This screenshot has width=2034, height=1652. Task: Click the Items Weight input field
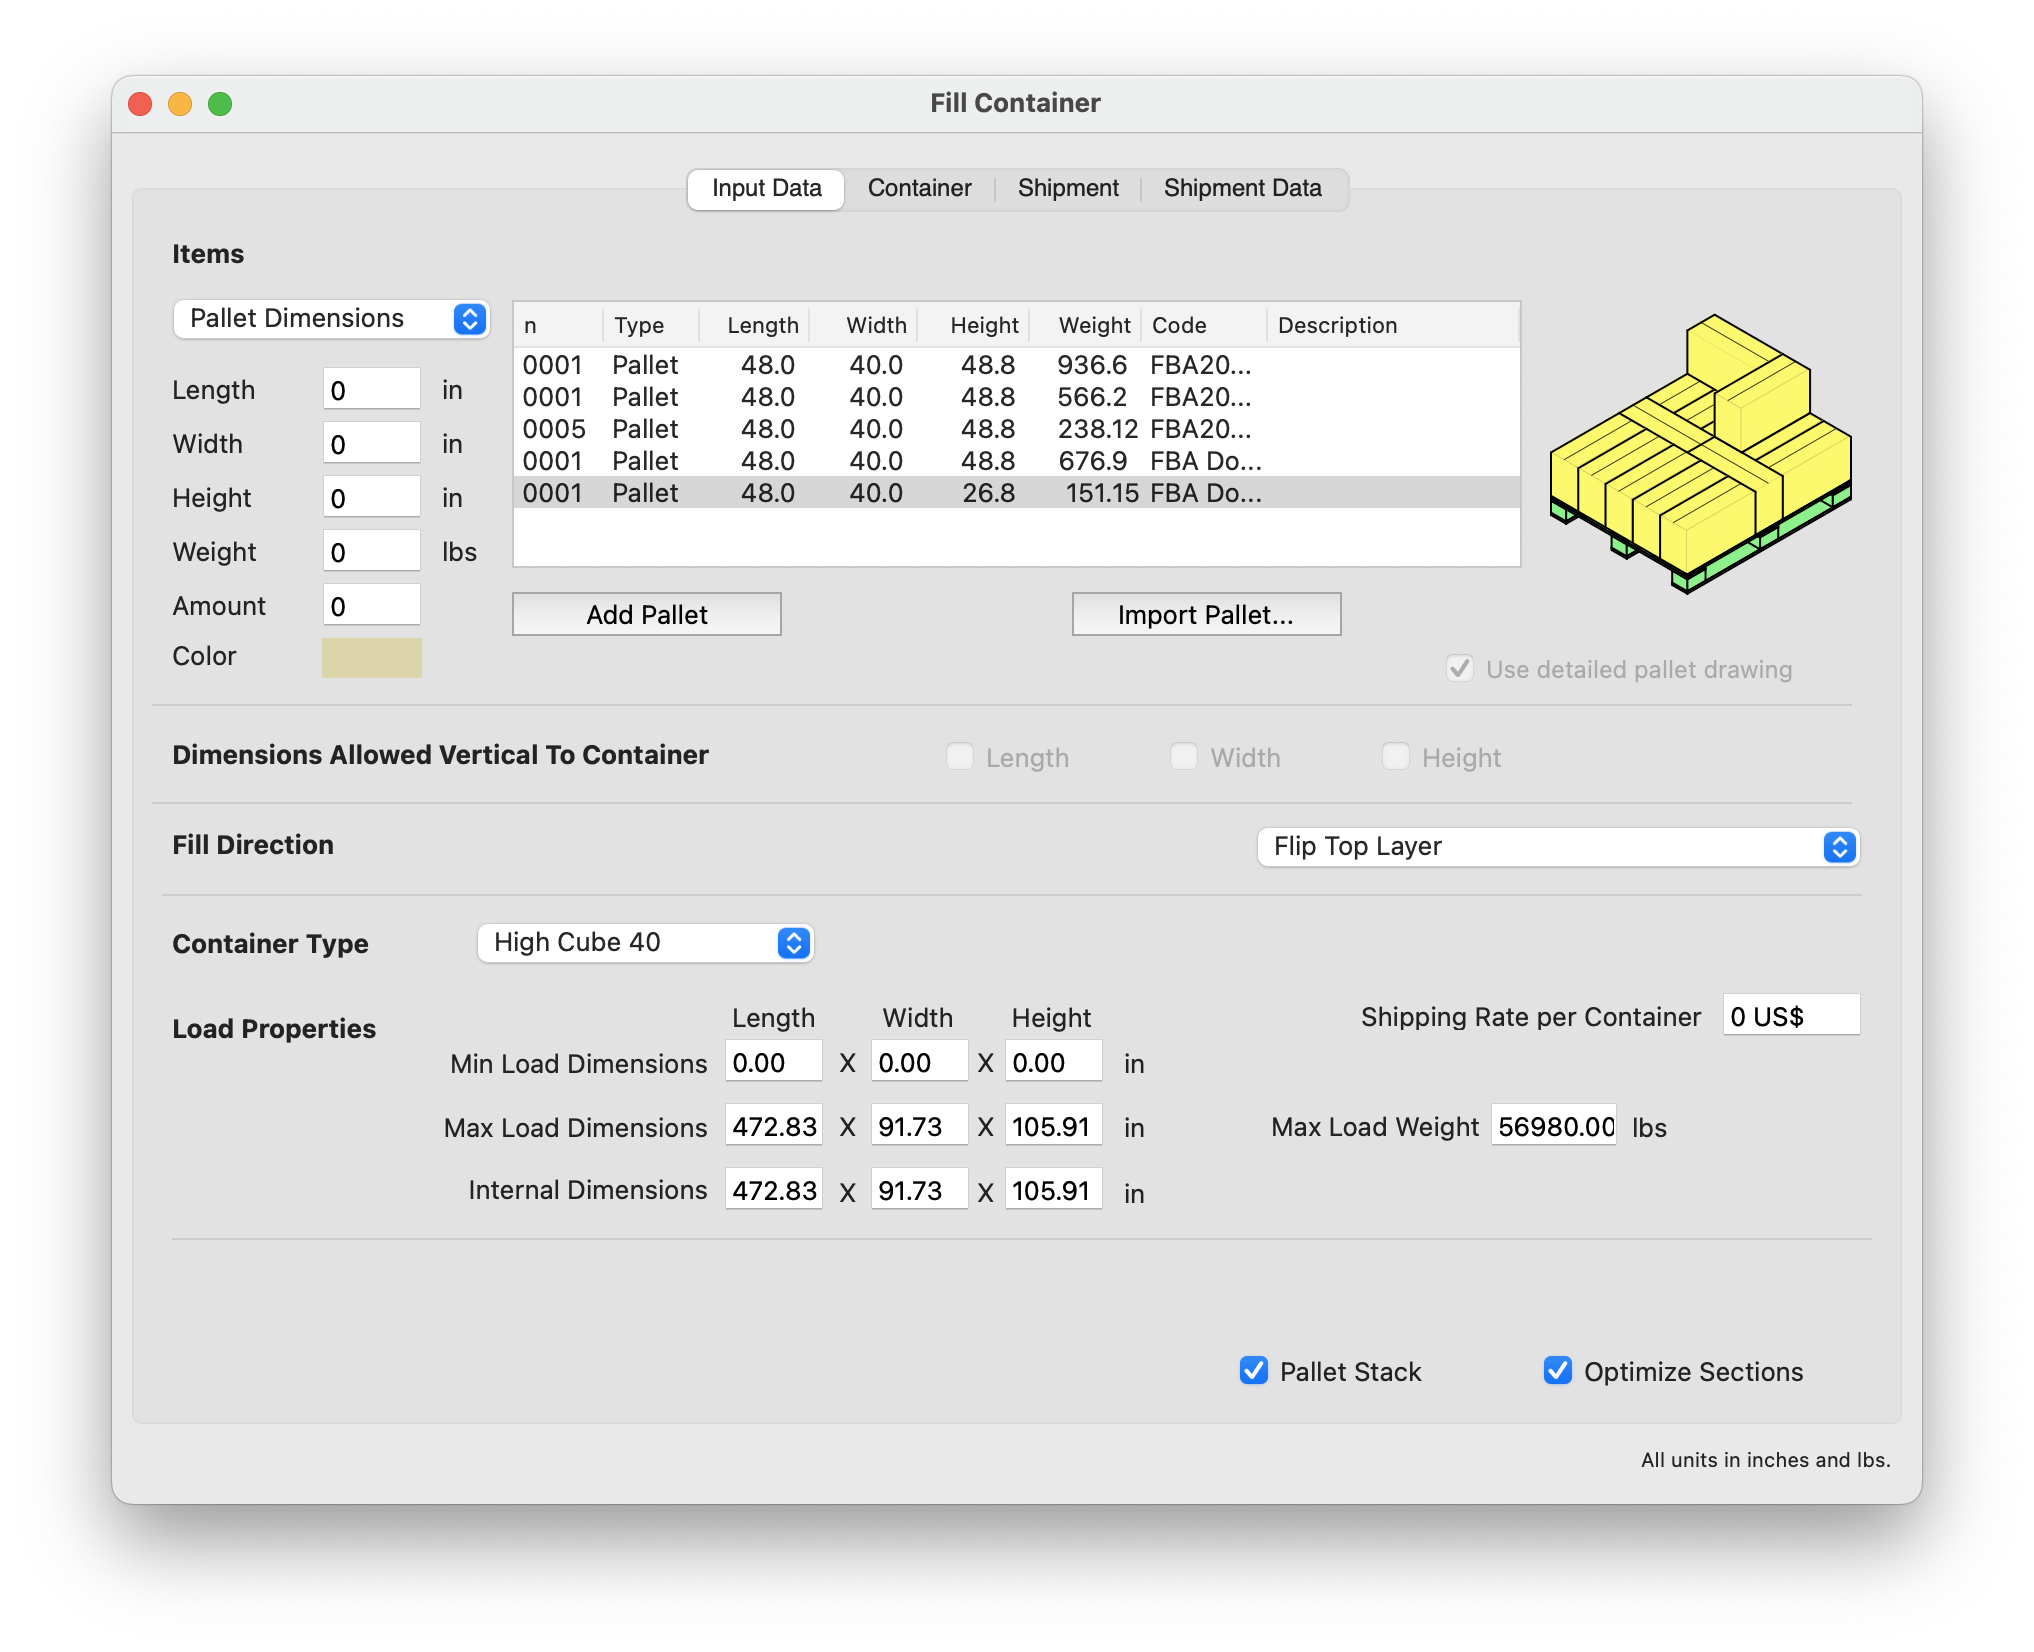(x=372, y=551)
